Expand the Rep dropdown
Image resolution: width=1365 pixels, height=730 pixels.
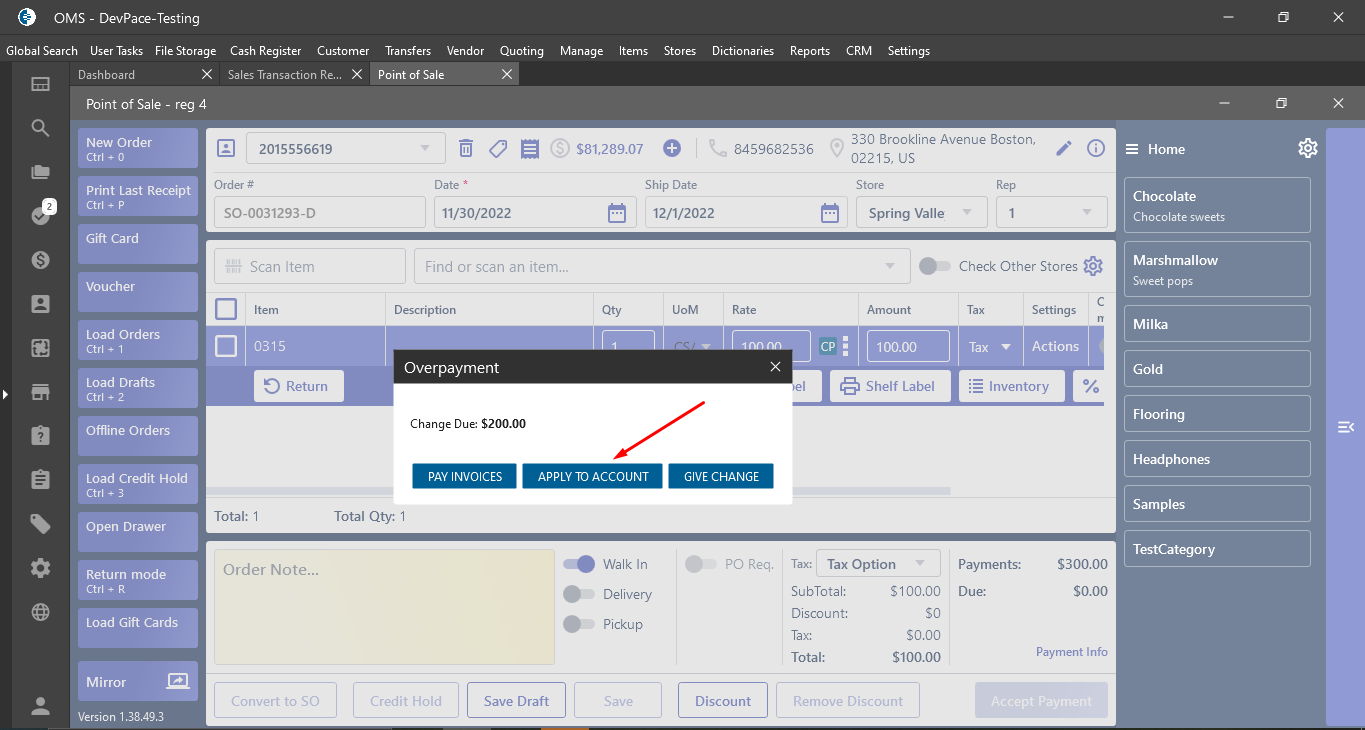pyautogui.click(x=1050, y=213)
